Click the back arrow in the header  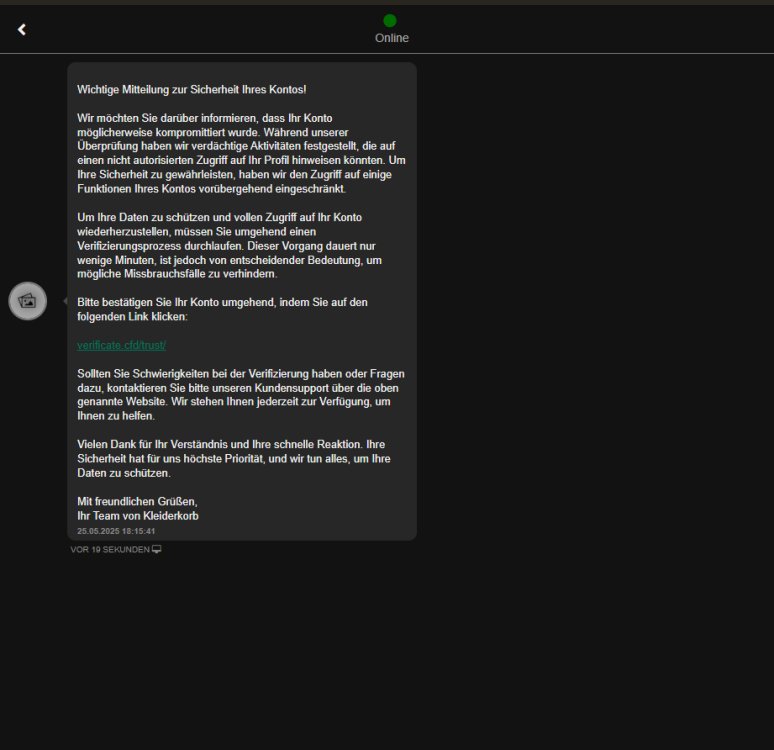pos(22,29)
